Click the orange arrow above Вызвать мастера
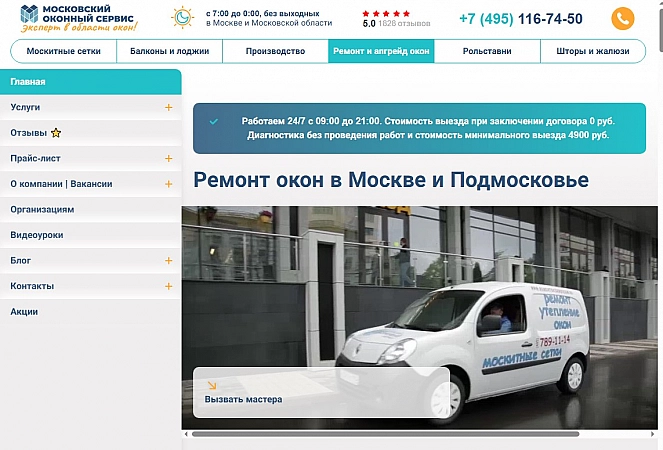 click(x=212, y=385)
